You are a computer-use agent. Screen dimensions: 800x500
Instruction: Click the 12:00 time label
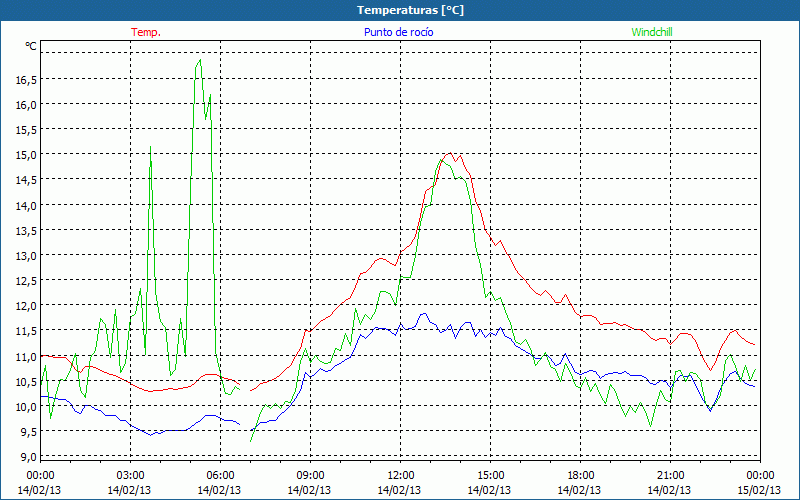point(400,475)
